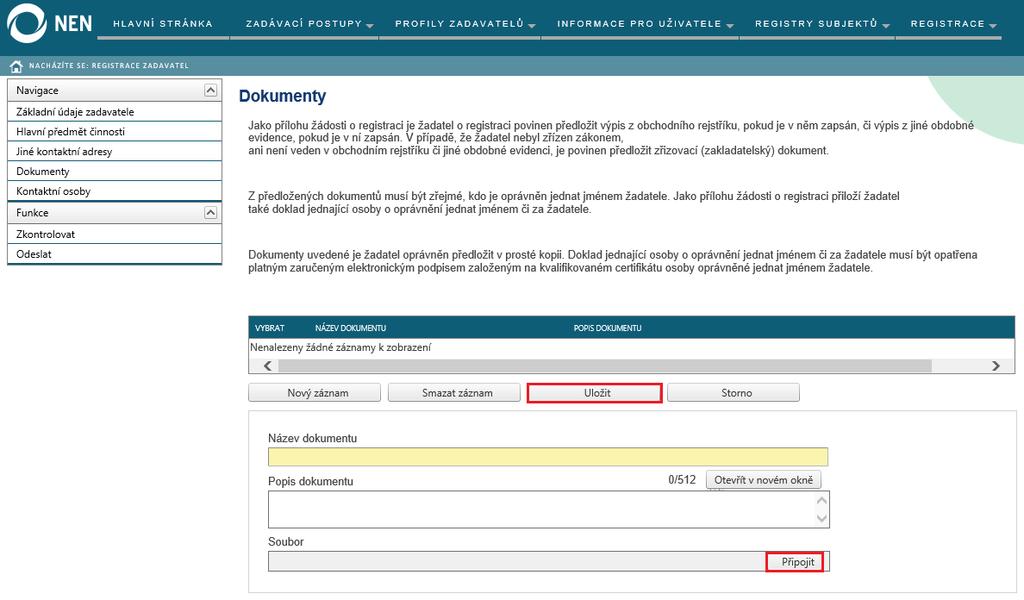This screenshot has width=1024, height=600.
Task: Click the Registrace zadavatel breadcrumb text
Action: click(140, 65)
